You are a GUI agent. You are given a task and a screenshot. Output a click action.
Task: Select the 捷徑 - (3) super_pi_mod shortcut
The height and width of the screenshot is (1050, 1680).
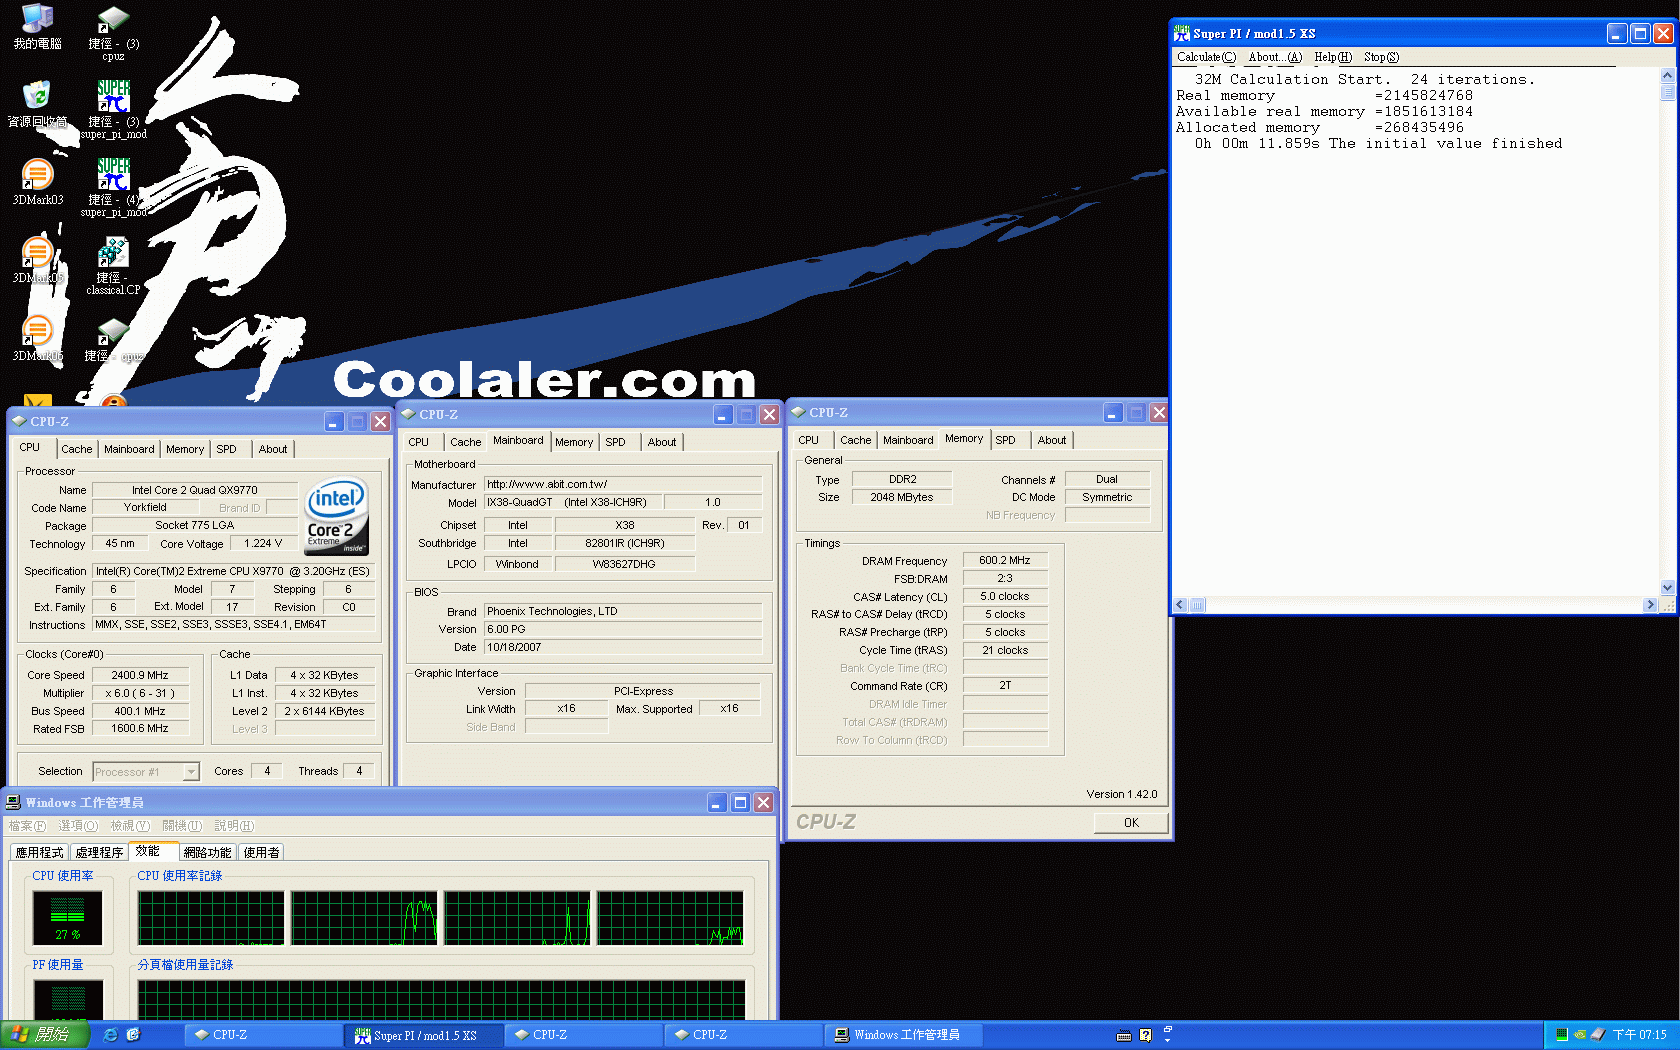[113, 110]
